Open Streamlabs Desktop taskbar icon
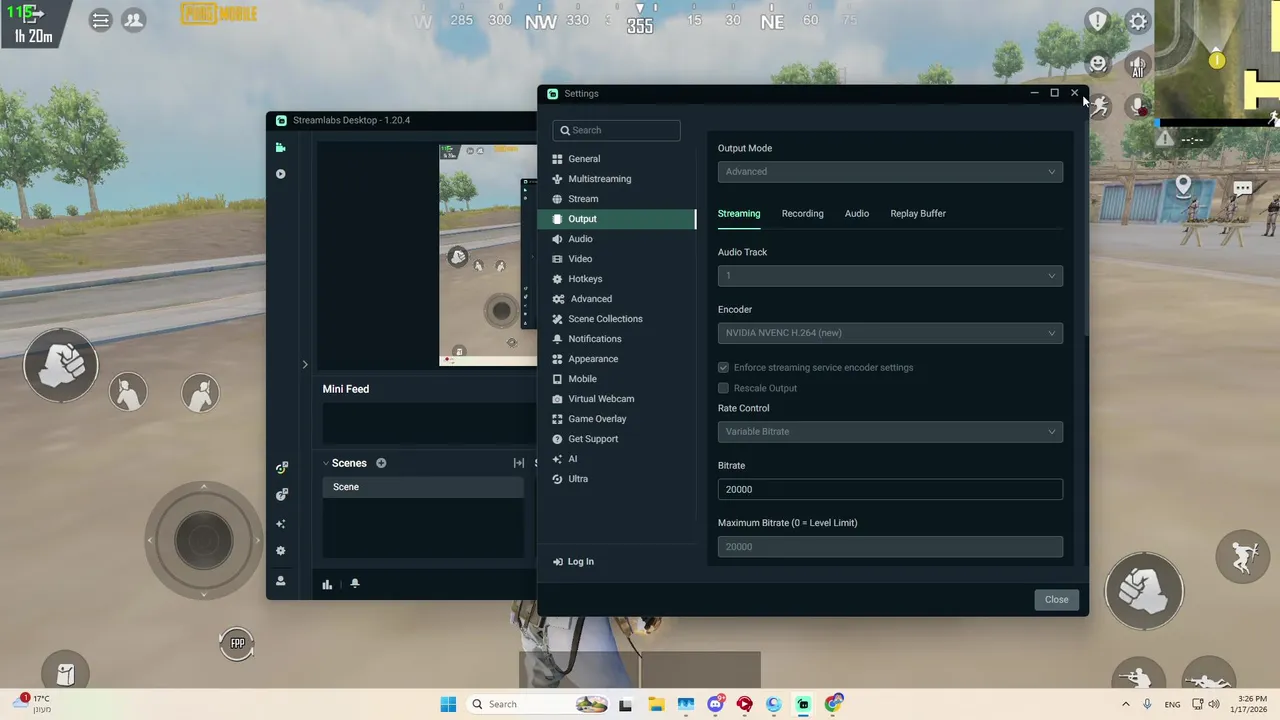 tap(803, 704)
